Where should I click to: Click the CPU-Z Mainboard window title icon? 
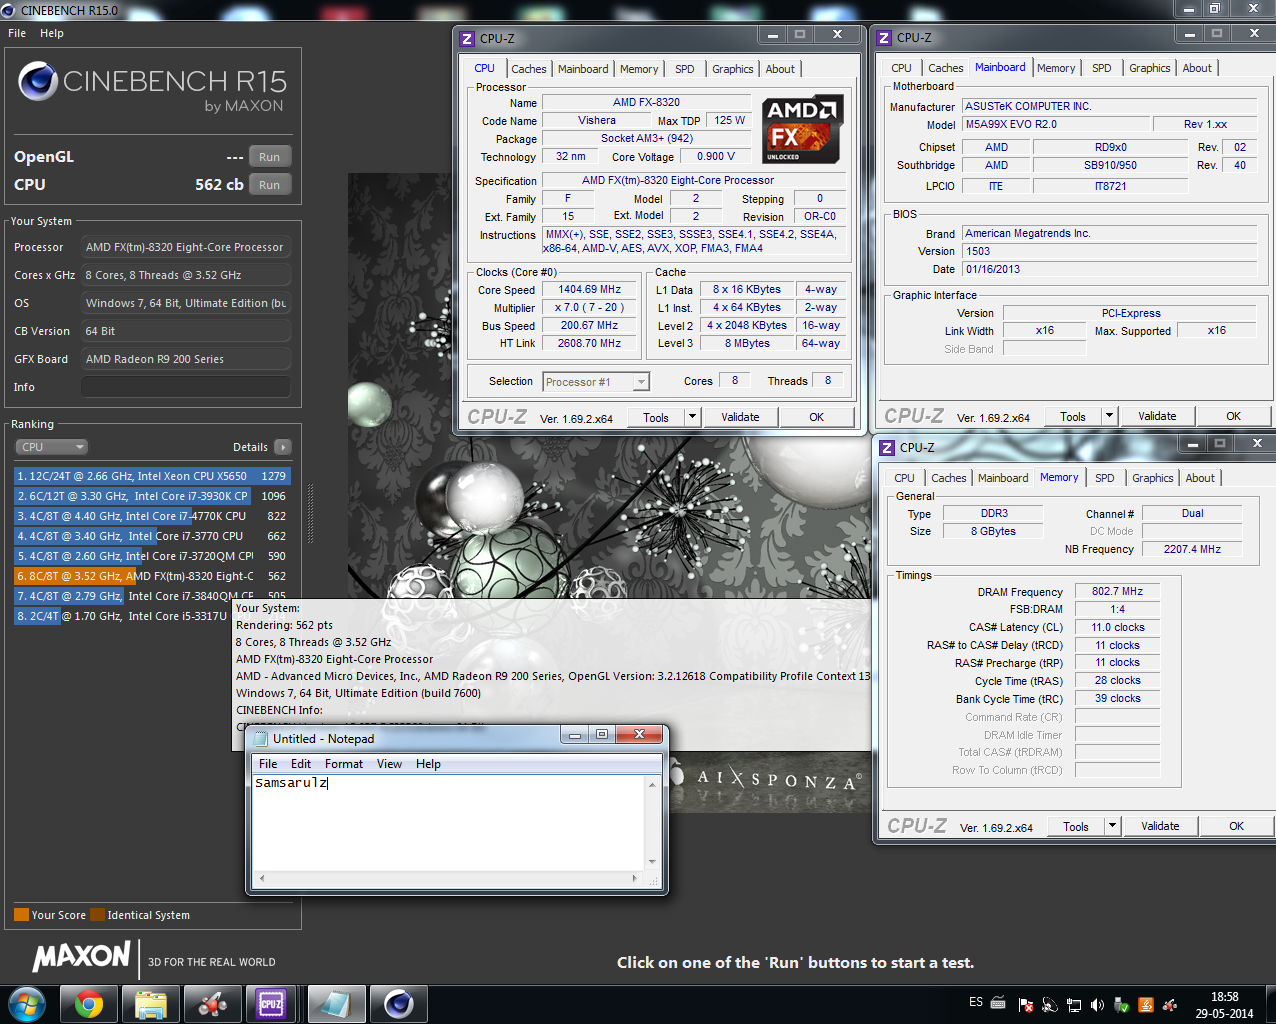[x=884, y=38]
